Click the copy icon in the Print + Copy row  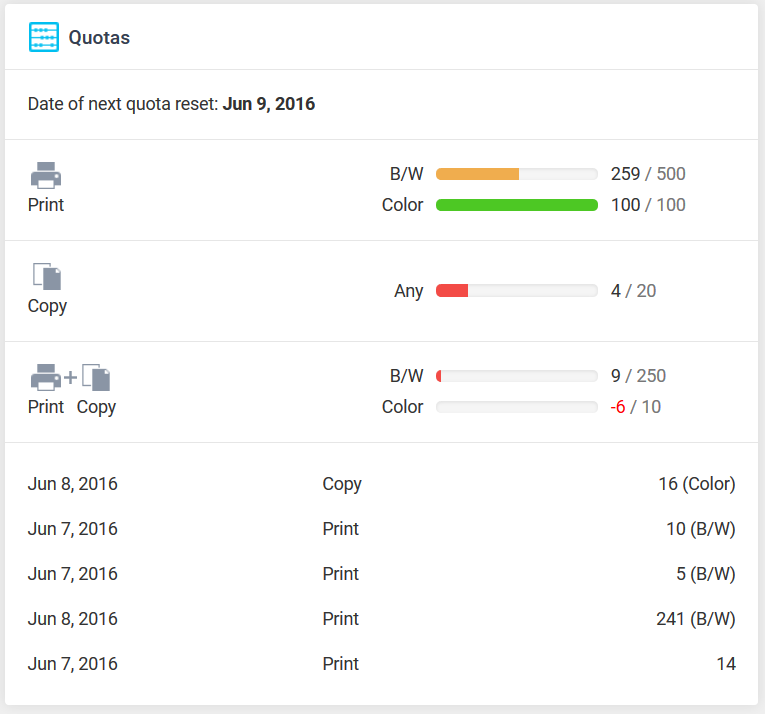coord(96,377)
